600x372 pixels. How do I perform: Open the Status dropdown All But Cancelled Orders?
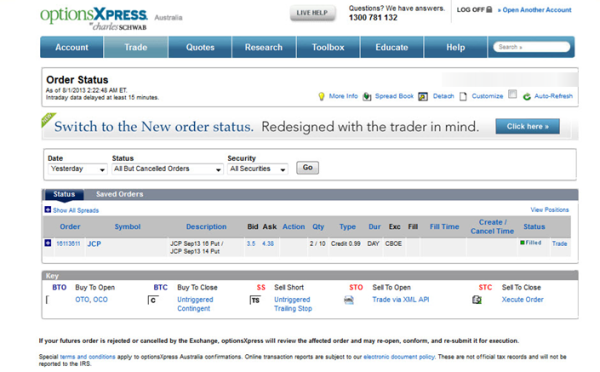(167, 169)
